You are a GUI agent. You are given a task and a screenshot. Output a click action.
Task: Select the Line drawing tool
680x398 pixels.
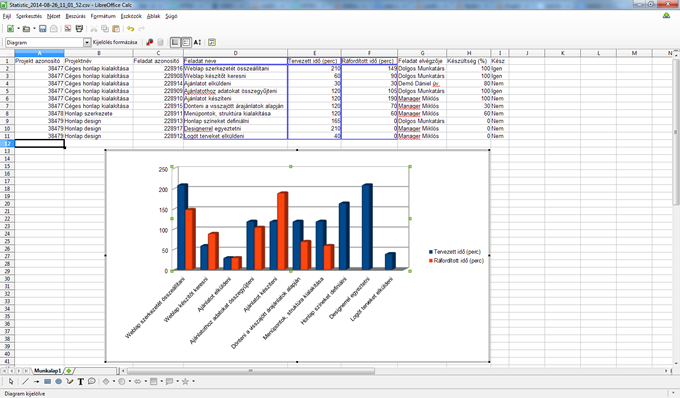tap(25, 382)
